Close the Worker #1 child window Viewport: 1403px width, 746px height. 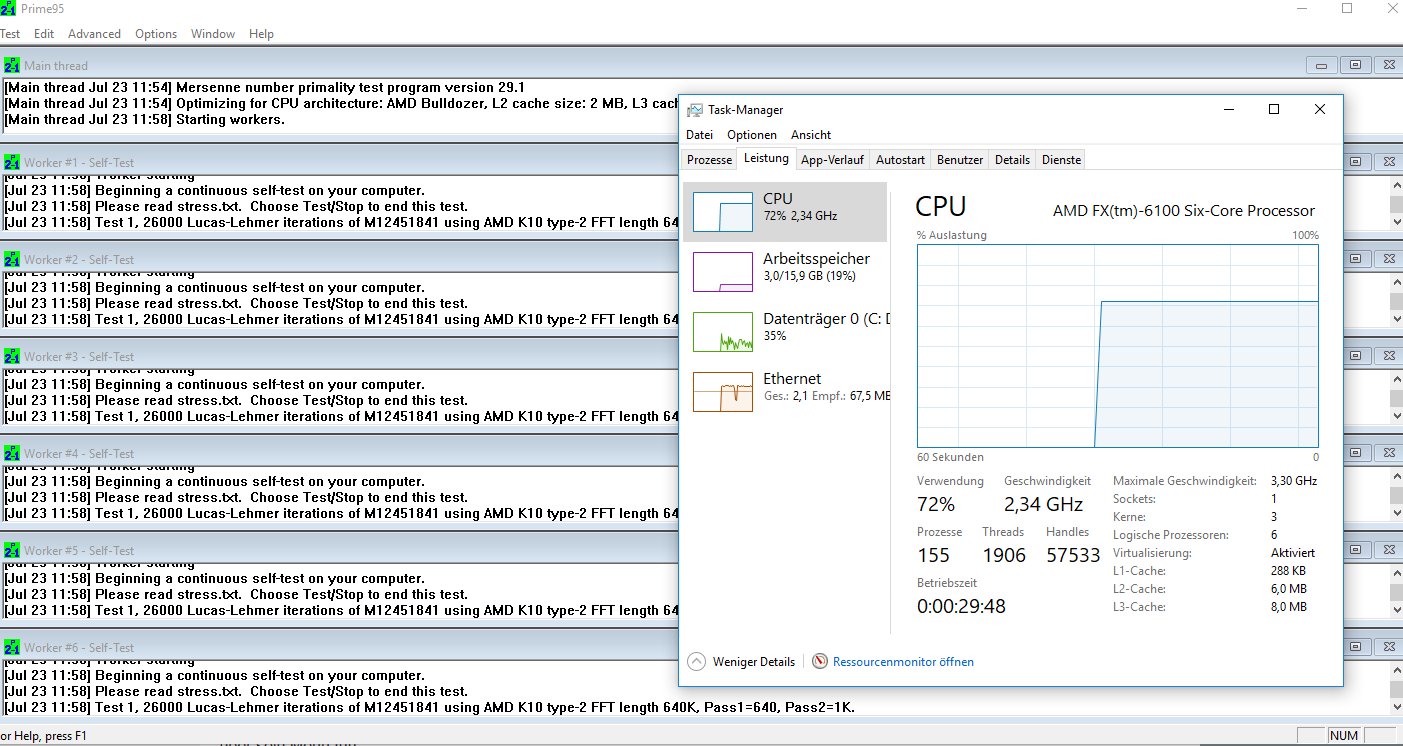(1386, 162)
